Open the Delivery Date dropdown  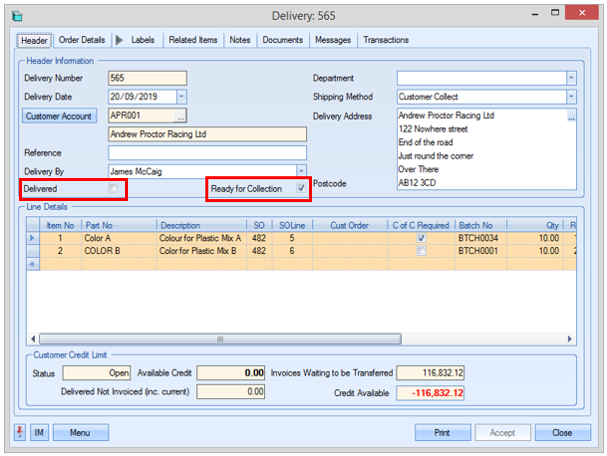point(181,97)
